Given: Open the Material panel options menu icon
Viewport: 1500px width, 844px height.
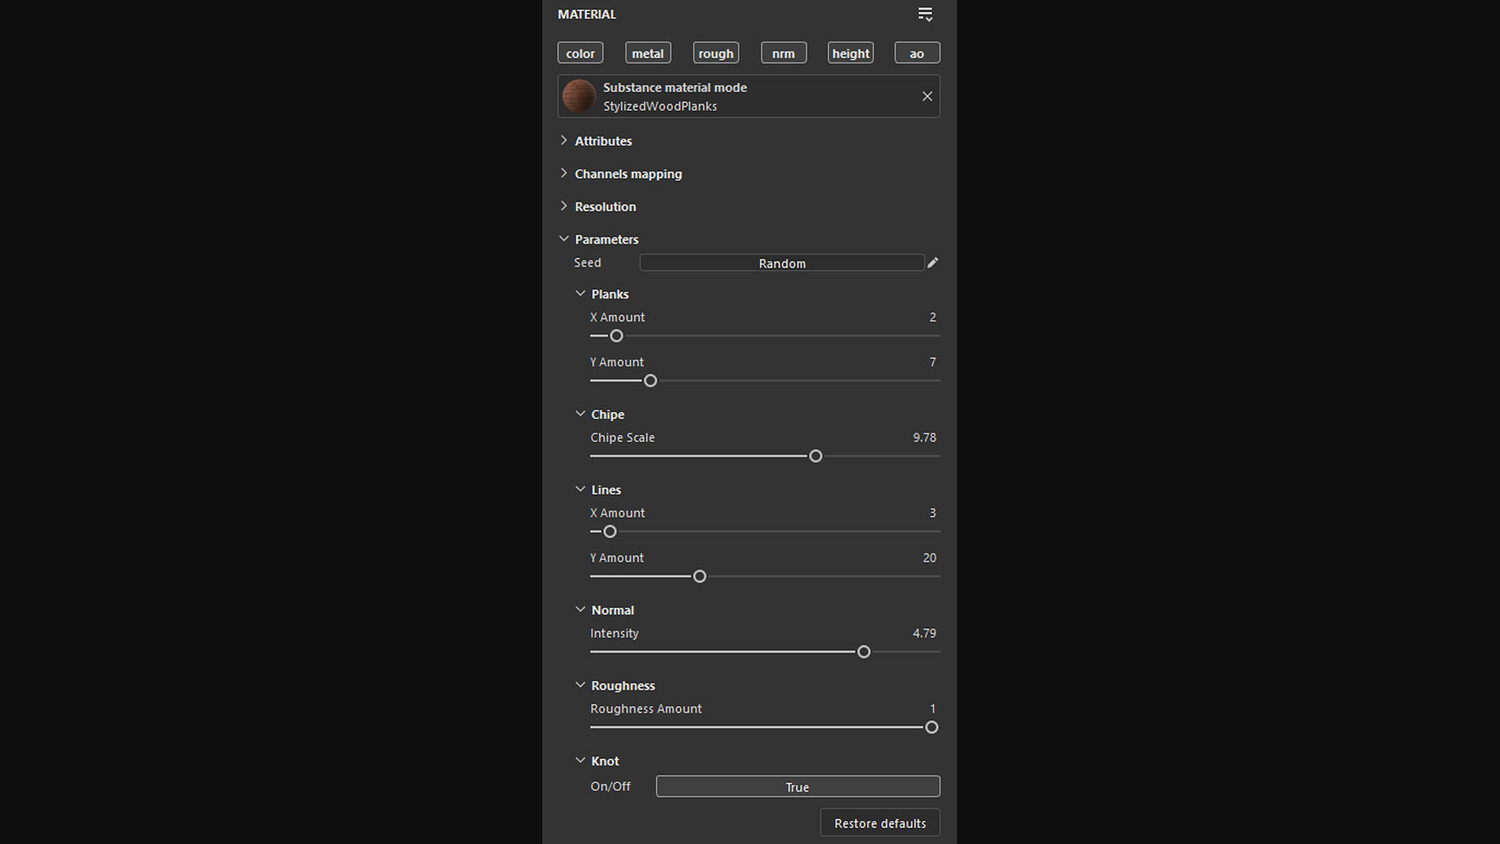Looking at the screenshot, I should click(x=925, y=14).
